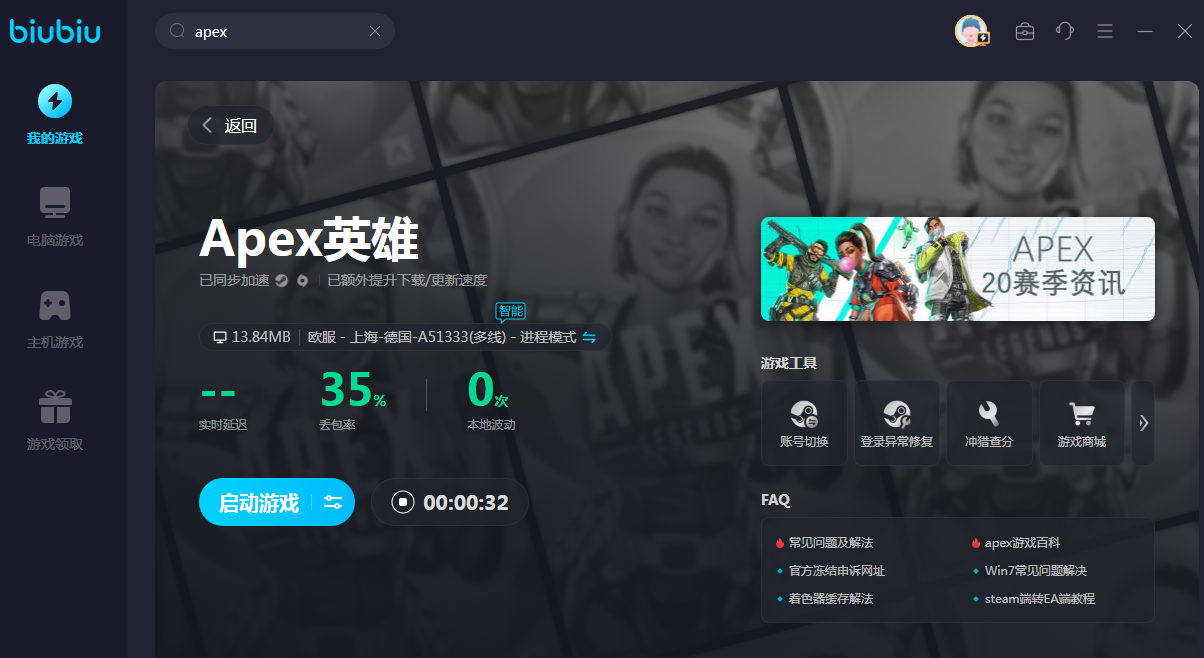
Task: Switch server node via swap arrows
Action: 589,337
